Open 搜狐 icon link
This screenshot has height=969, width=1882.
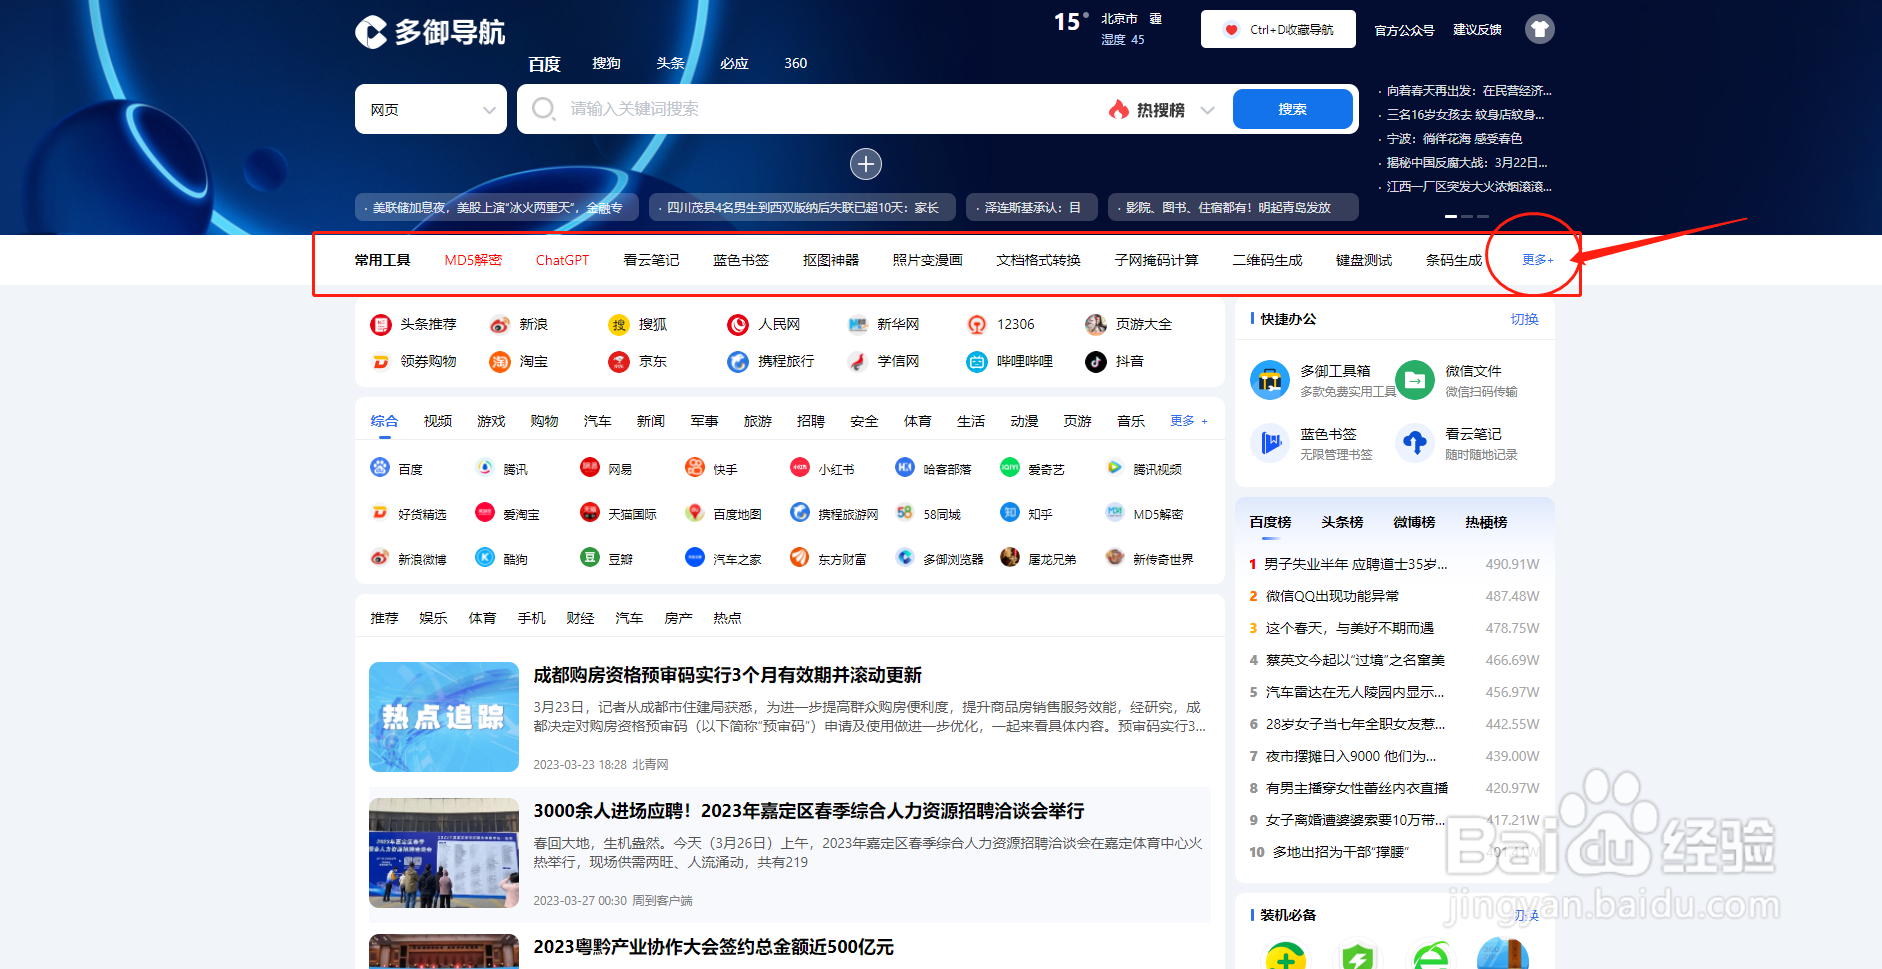tap(619, 325)
